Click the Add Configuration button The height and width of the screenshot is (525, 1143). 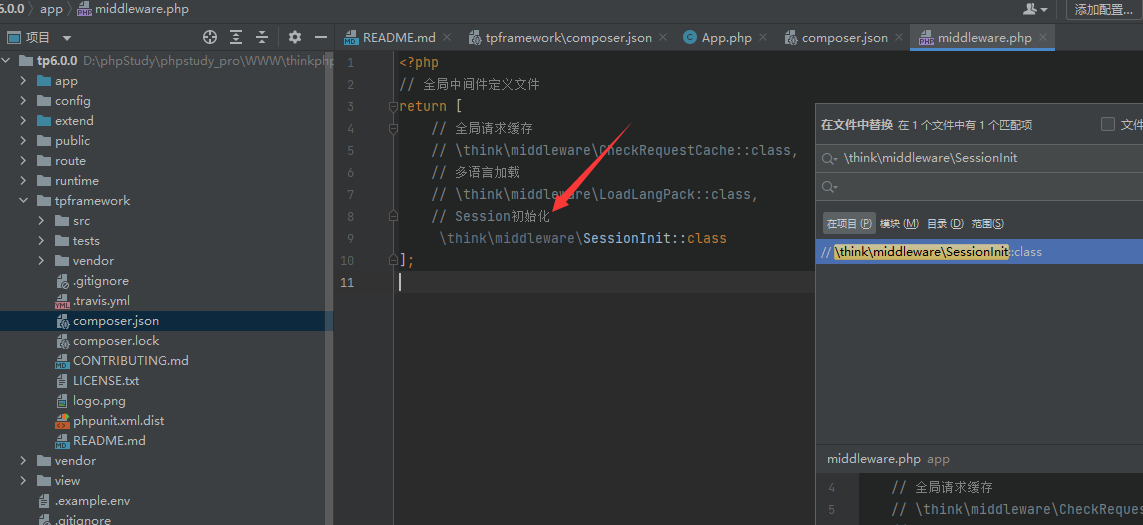click(x=1104, y=9)
